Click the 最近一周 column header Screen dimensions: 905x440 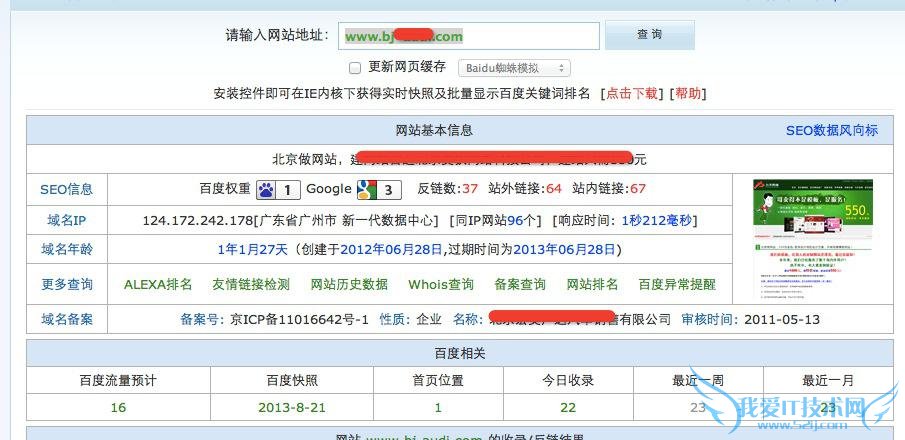698,381
